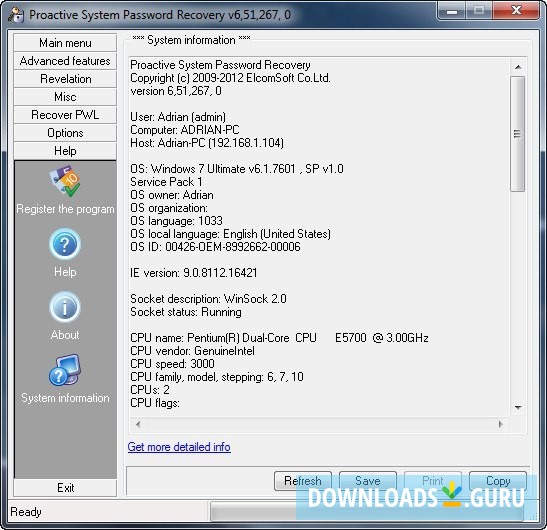The image size is (547, 530).
Task: Click the vertical scrollbar thumb
Action: [518, 134]
